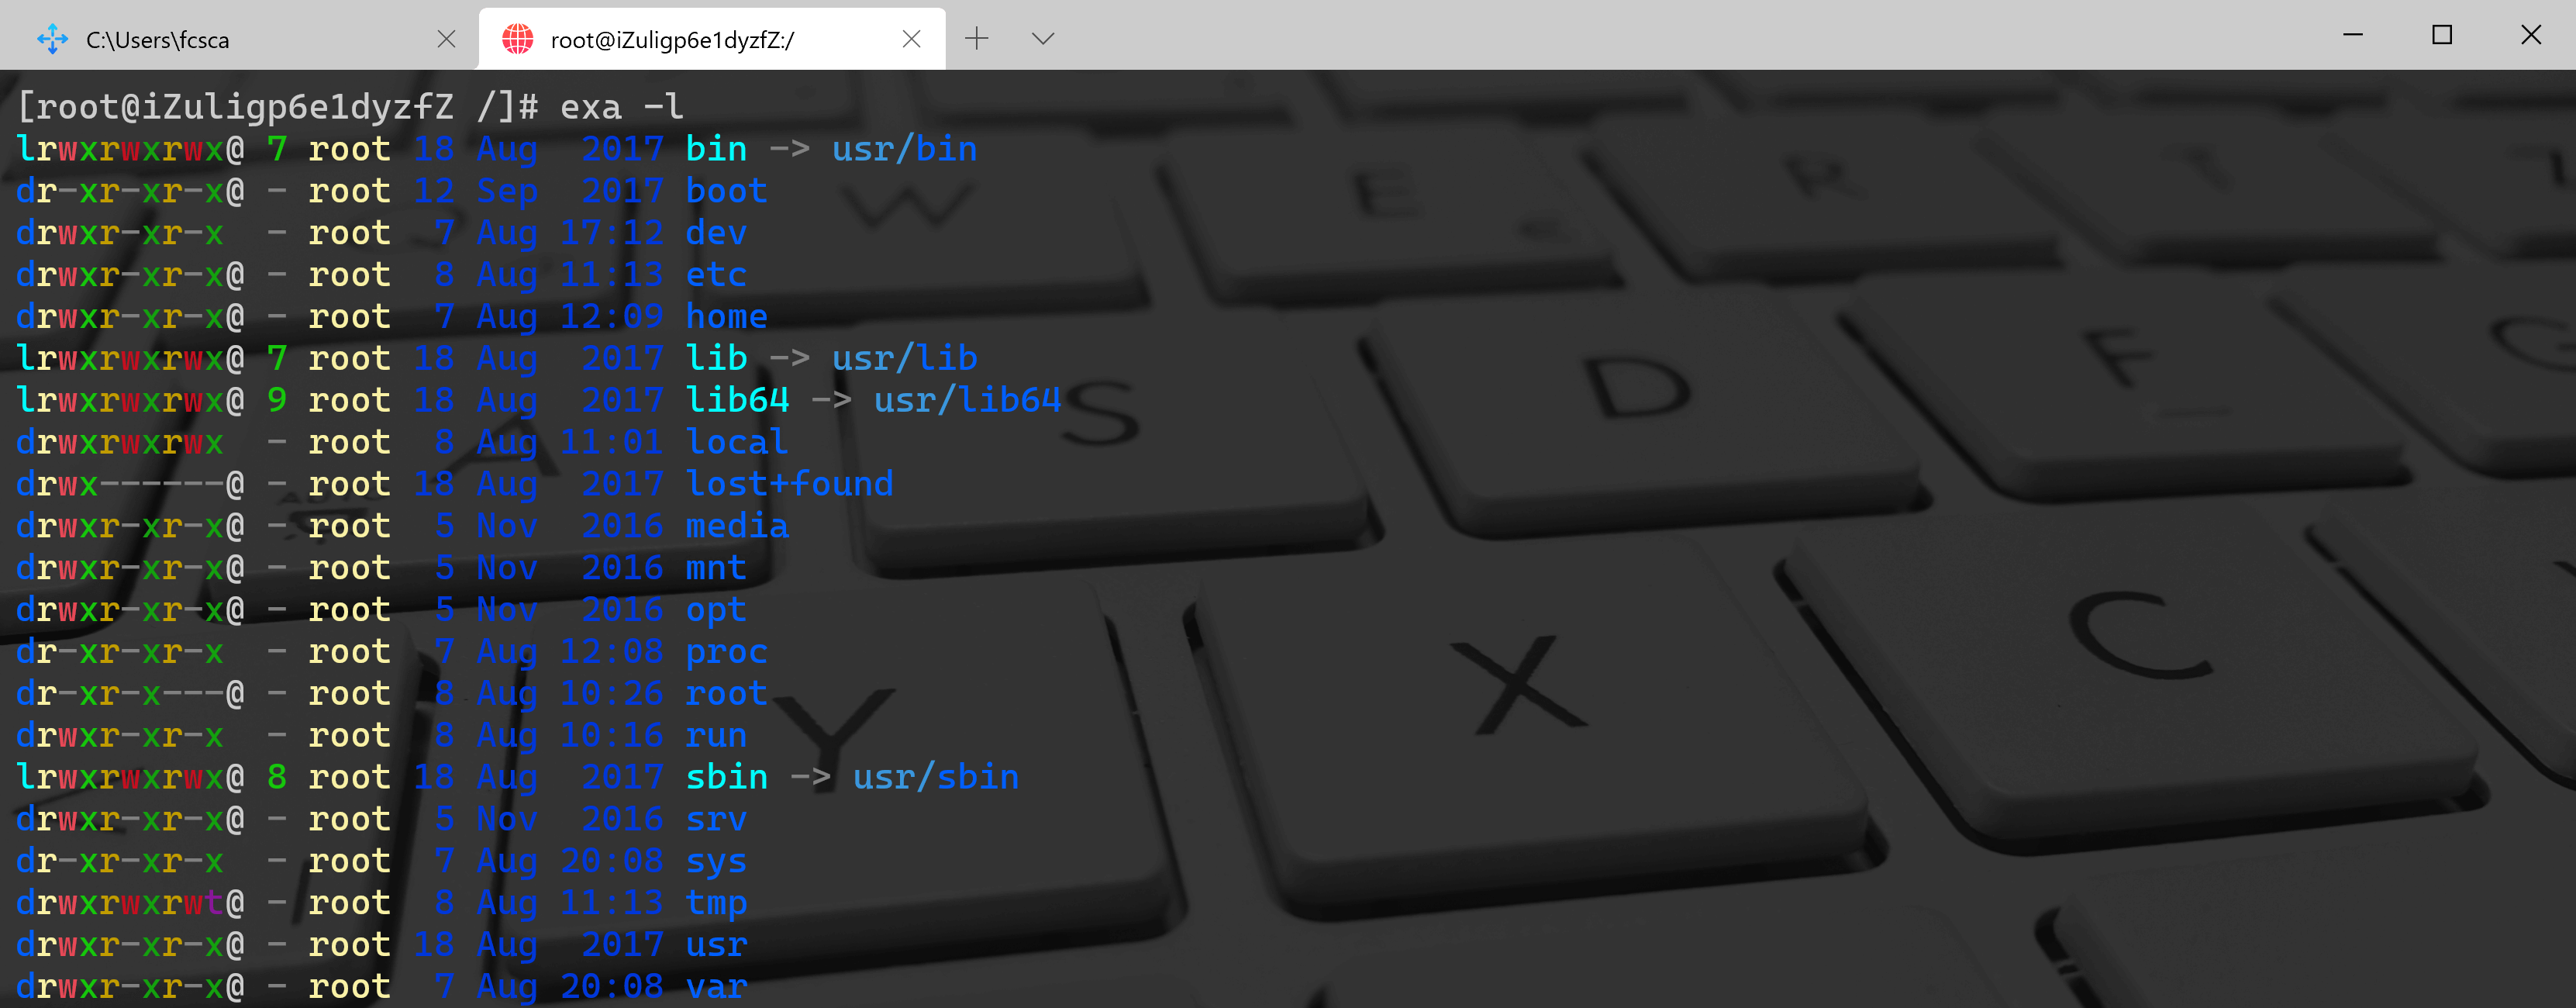This screenshot has height=1008, width=2576.
Task: Click the 'home' directory name
Action: coord(726,317)
